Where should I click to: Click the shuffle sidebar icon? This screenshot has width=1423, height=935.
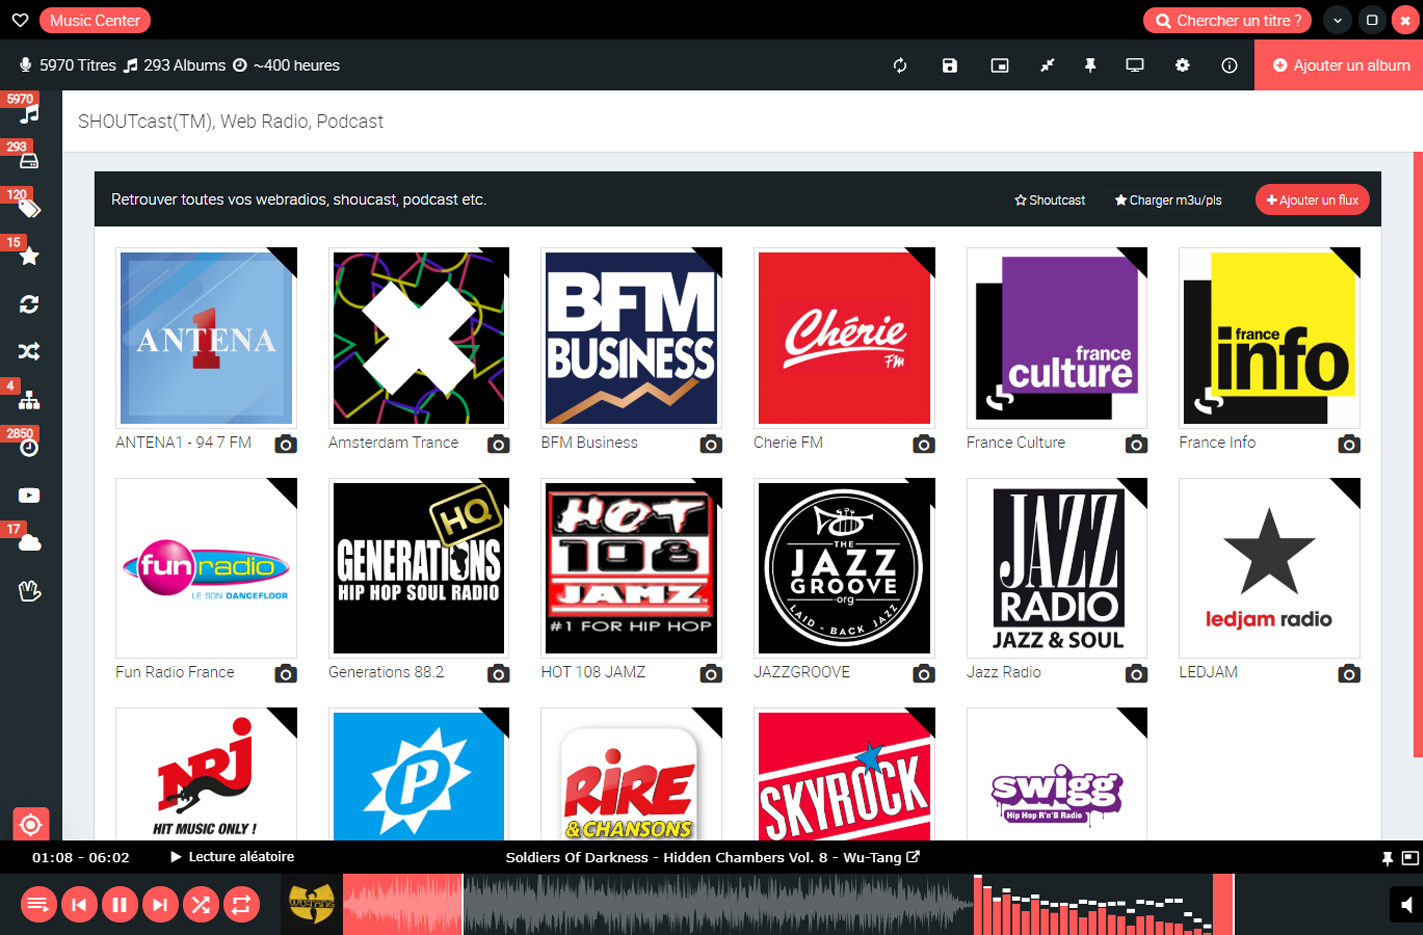click(x=29, y=352)
